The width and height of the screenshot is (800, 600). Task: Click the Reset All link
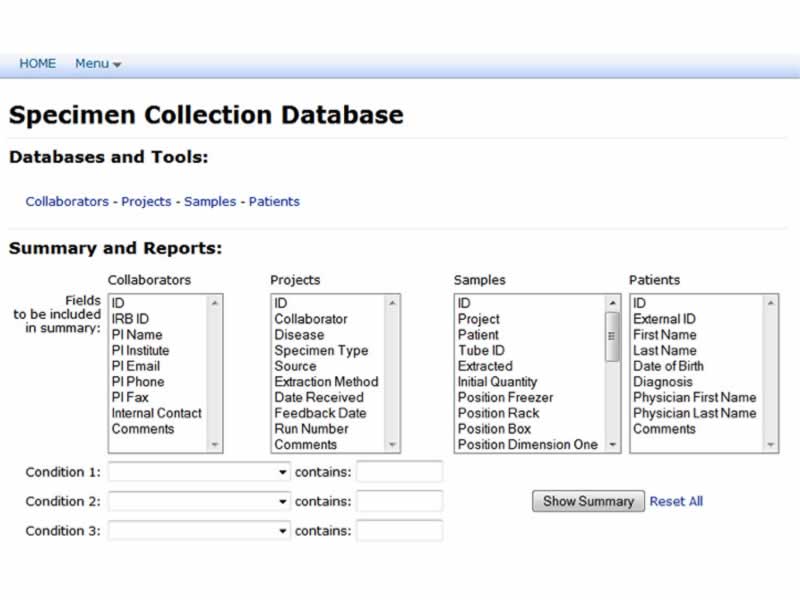coord(676,501)
